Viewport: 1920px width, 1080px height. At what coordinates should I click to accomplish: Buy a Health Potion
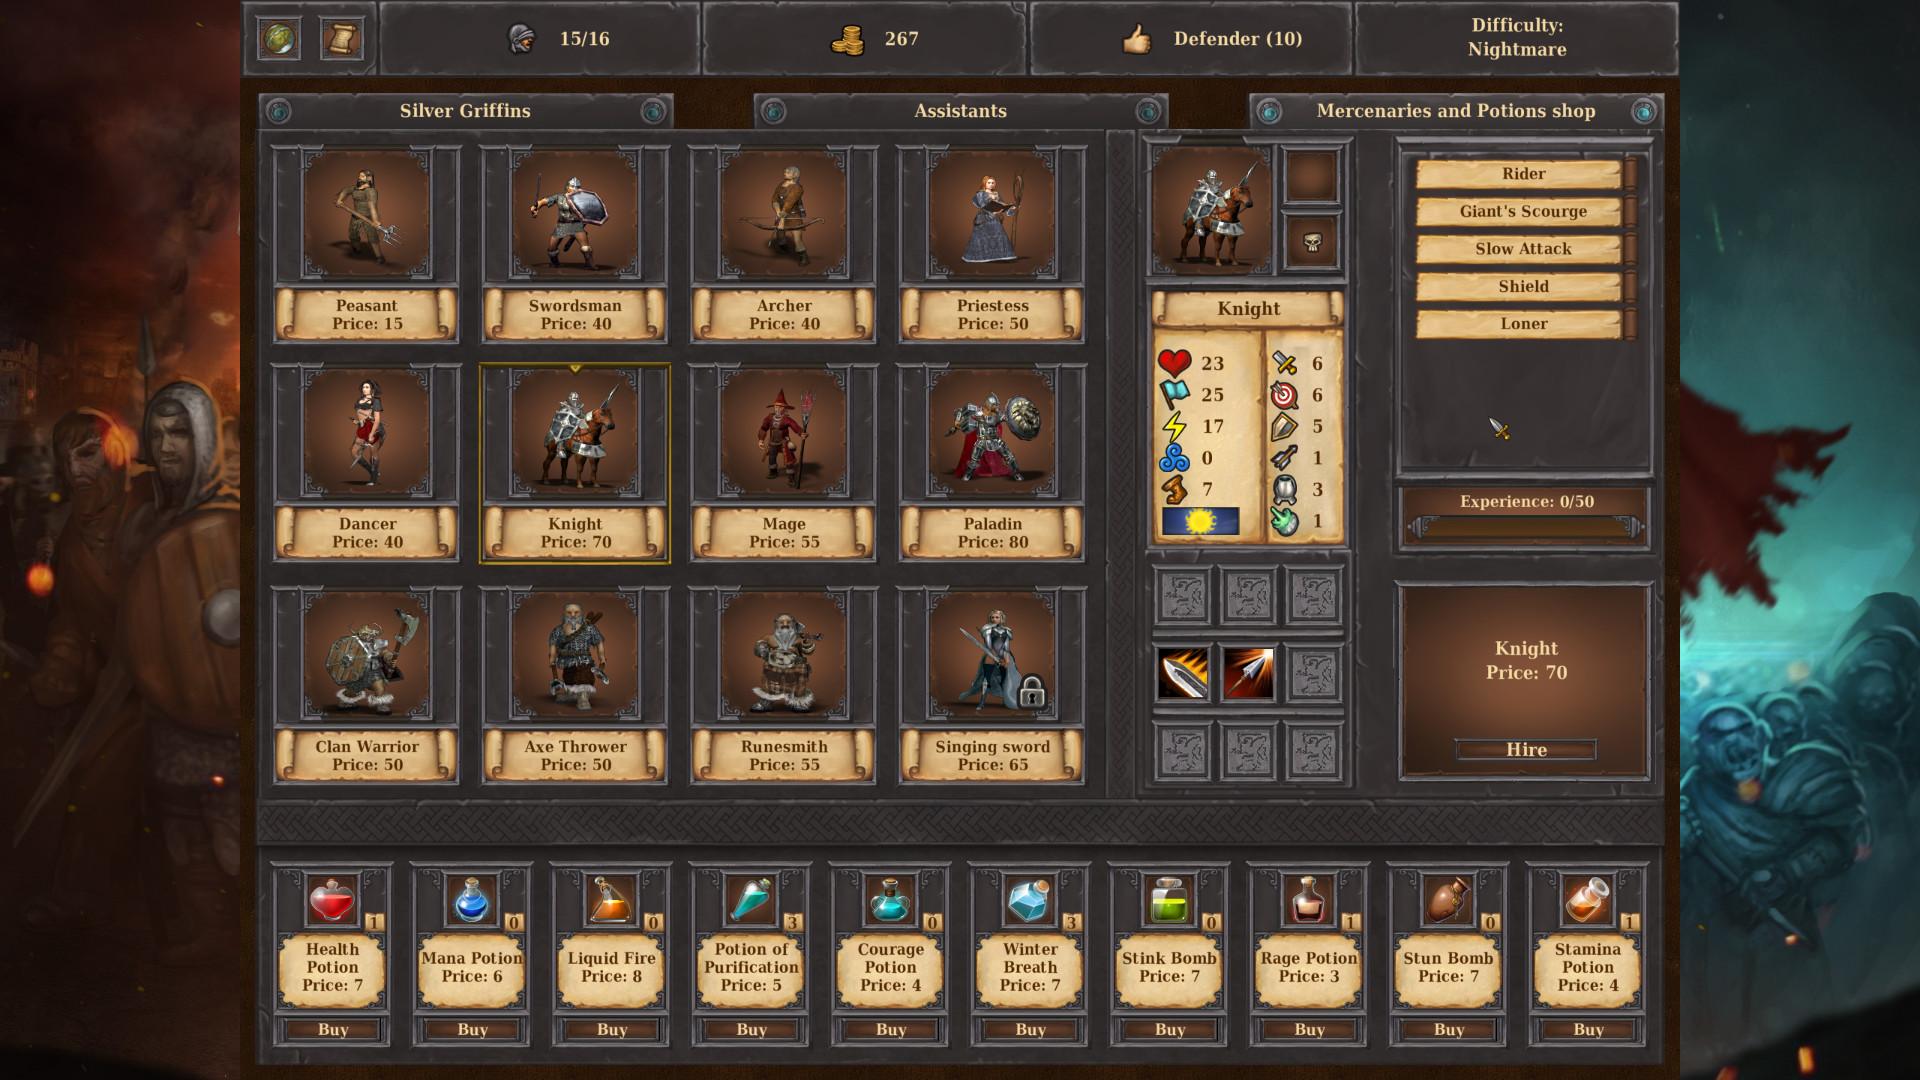click(333, 1029)
